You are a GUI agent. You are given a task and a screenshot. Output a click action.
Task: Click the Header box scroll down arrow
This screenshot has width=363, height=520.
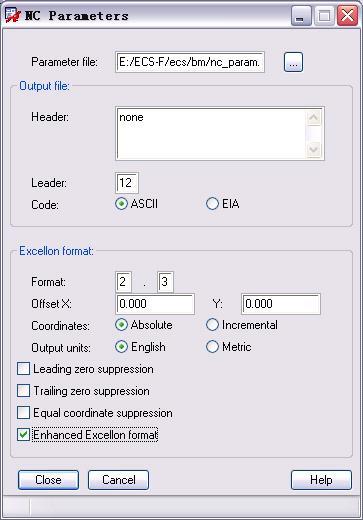click(x=314, y=149)
